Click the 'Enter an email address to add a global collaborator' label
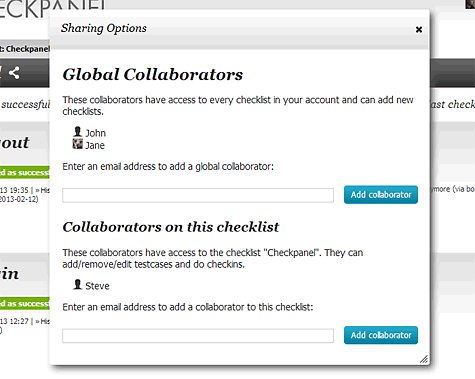The width and height of the screenshot is (475, 379). click(x=168, y=166)
